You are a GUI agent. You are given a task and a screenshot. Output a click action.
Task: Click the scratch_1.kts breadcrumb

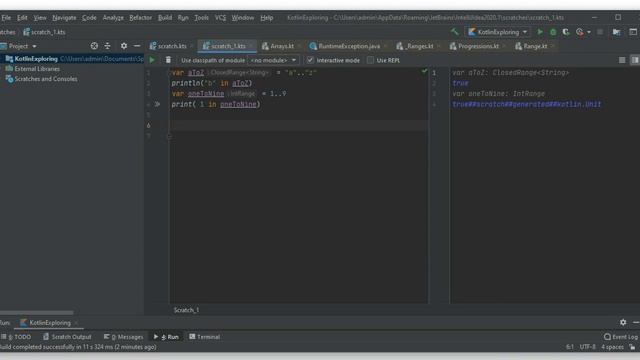44,32
